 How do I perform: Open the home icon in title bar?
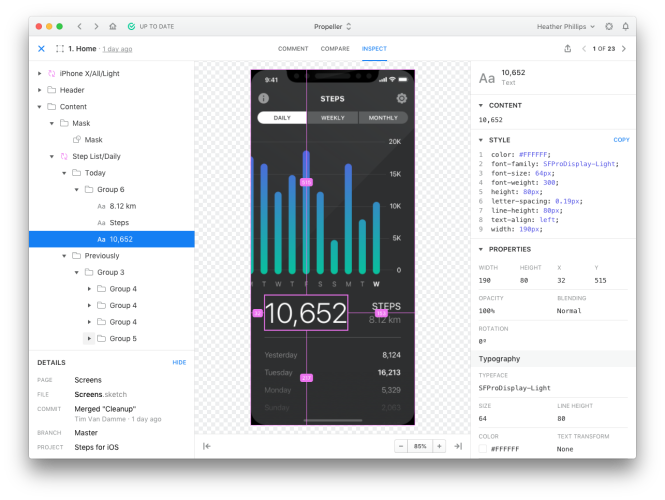tap(113, 26)
